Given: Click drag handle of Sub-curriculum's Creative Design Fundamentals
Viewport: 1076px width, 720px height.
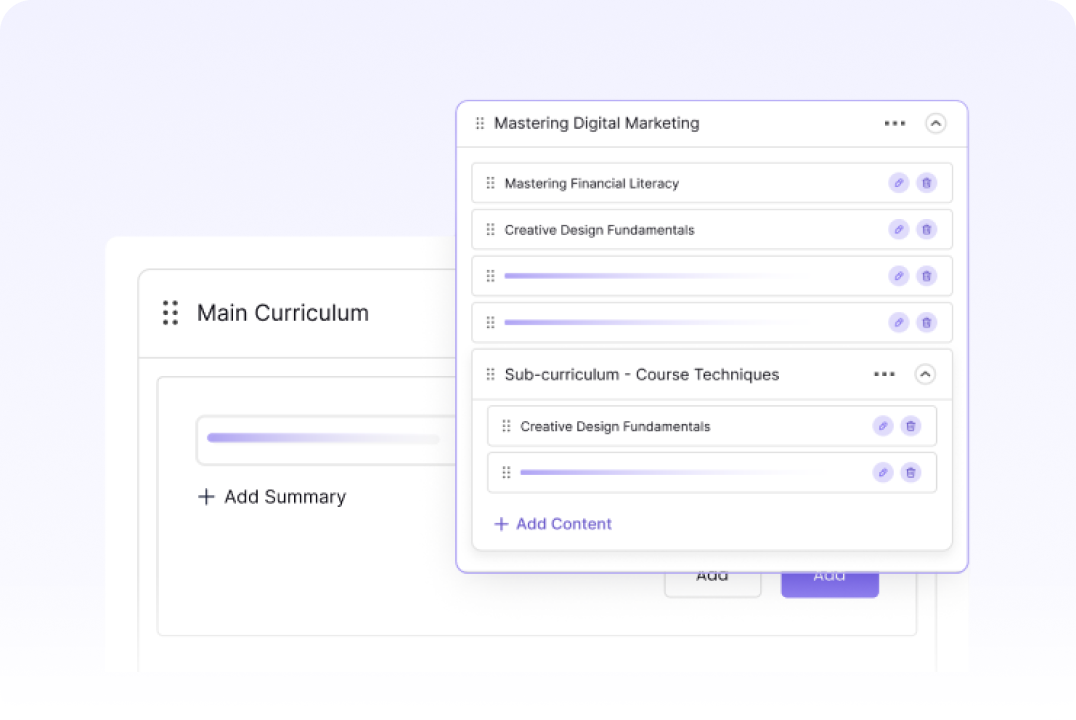Looking at the screenshot, I should click(x=506, y=426).
